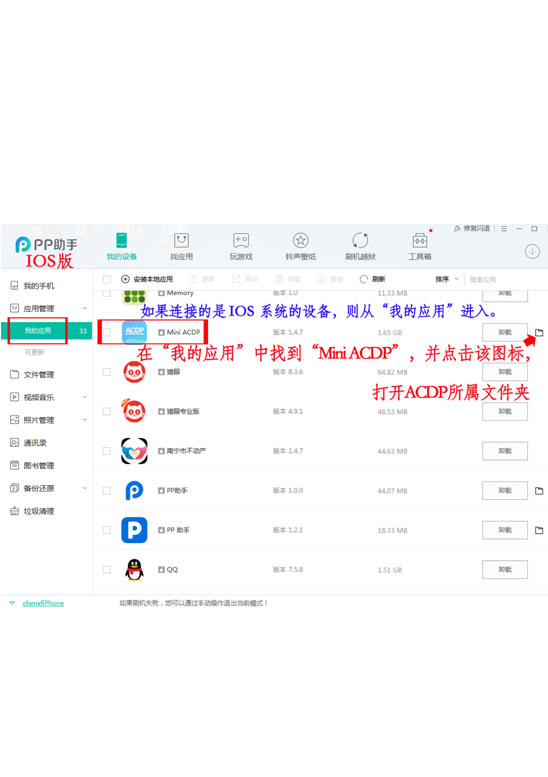This screenshot has height=777, width=548.
Task: Uninstall 猫眼 with its 卸载 button
Action: point(505,372)
